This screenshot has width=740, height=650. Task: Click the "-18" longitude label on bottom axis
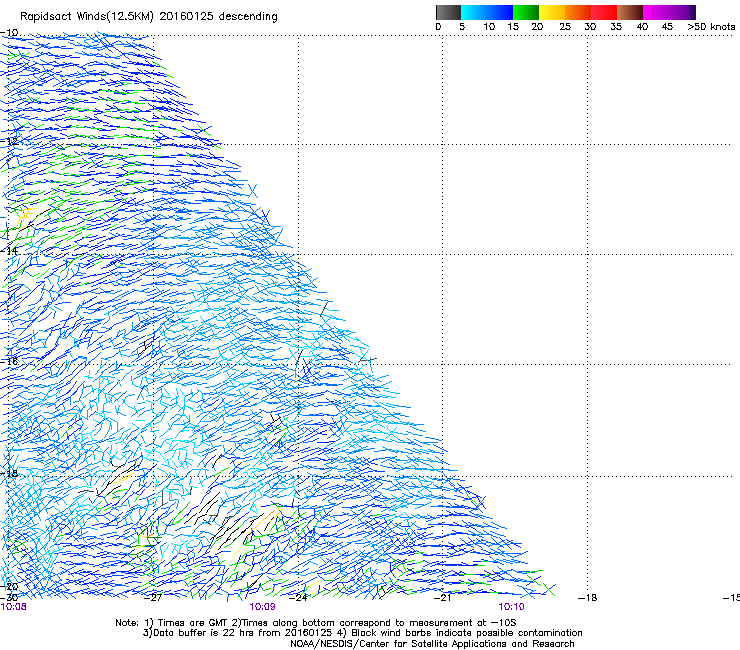point(588,598)
